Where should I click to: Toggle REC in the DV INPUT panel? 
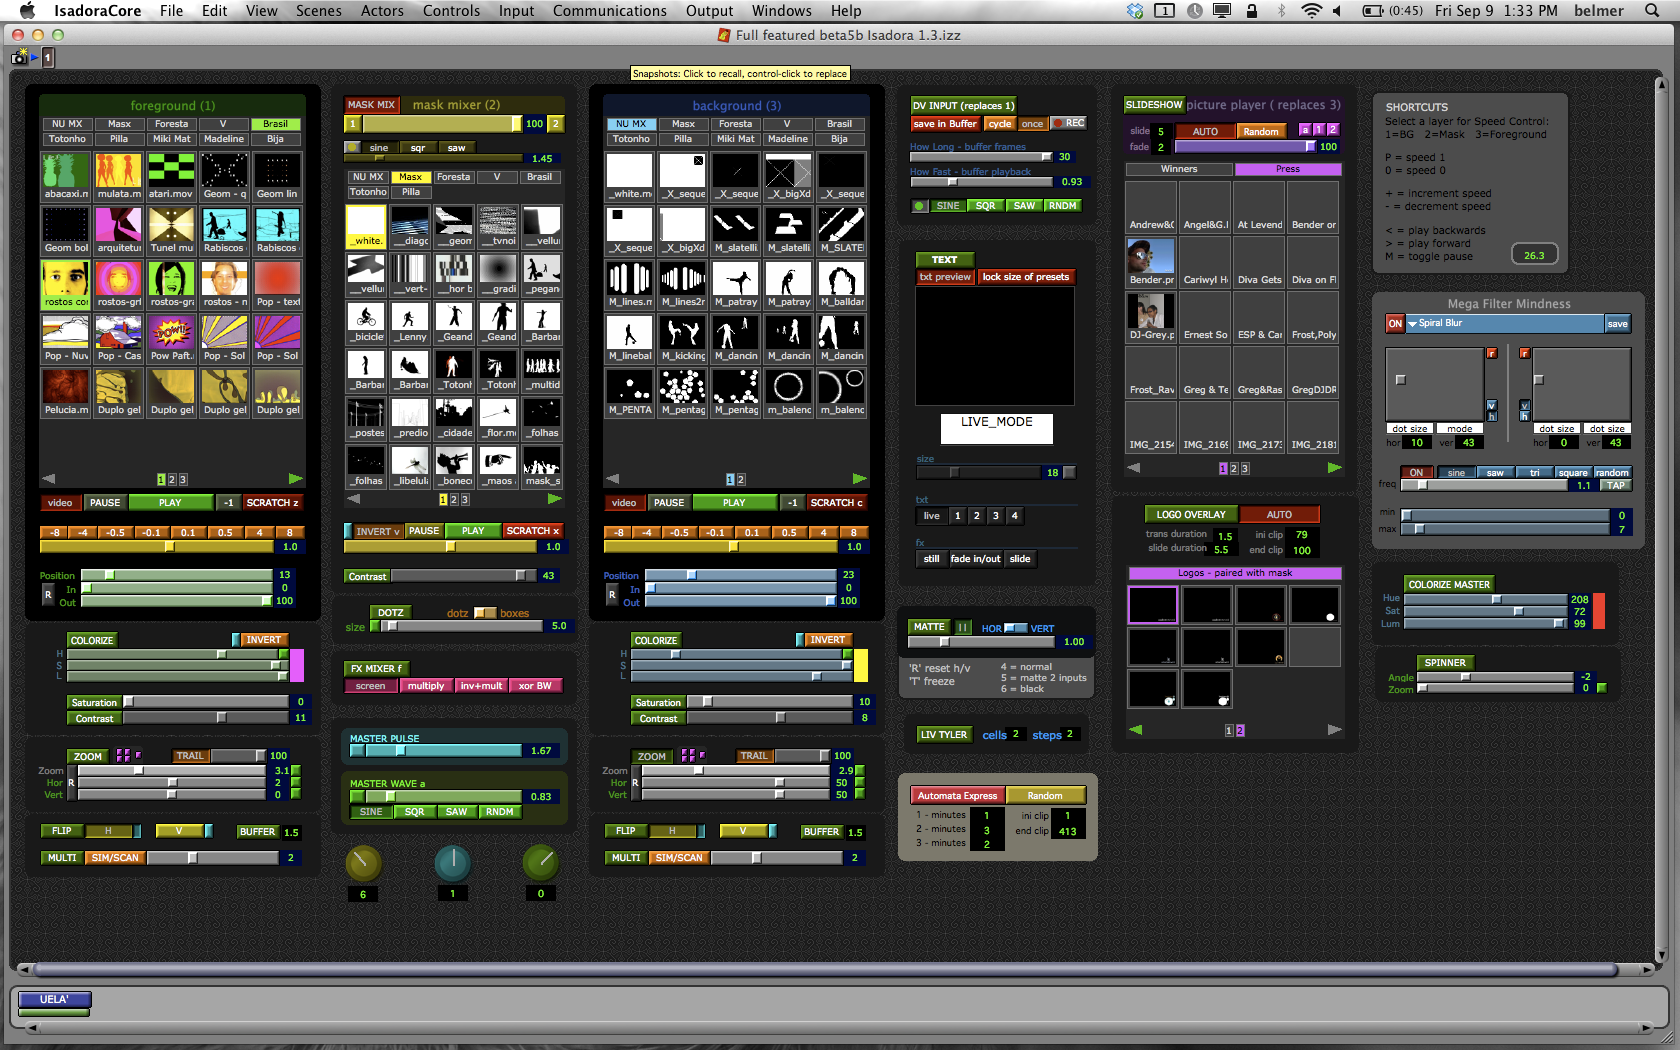[x=1069, y=123]
